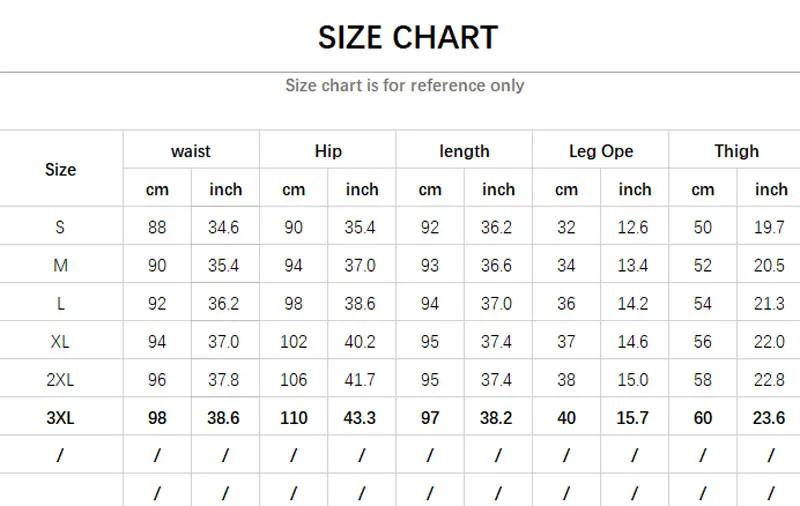Screen dimensions: 800x506
Task: Select the 38.2 inch length value
Action: click(x=496, y=417)
